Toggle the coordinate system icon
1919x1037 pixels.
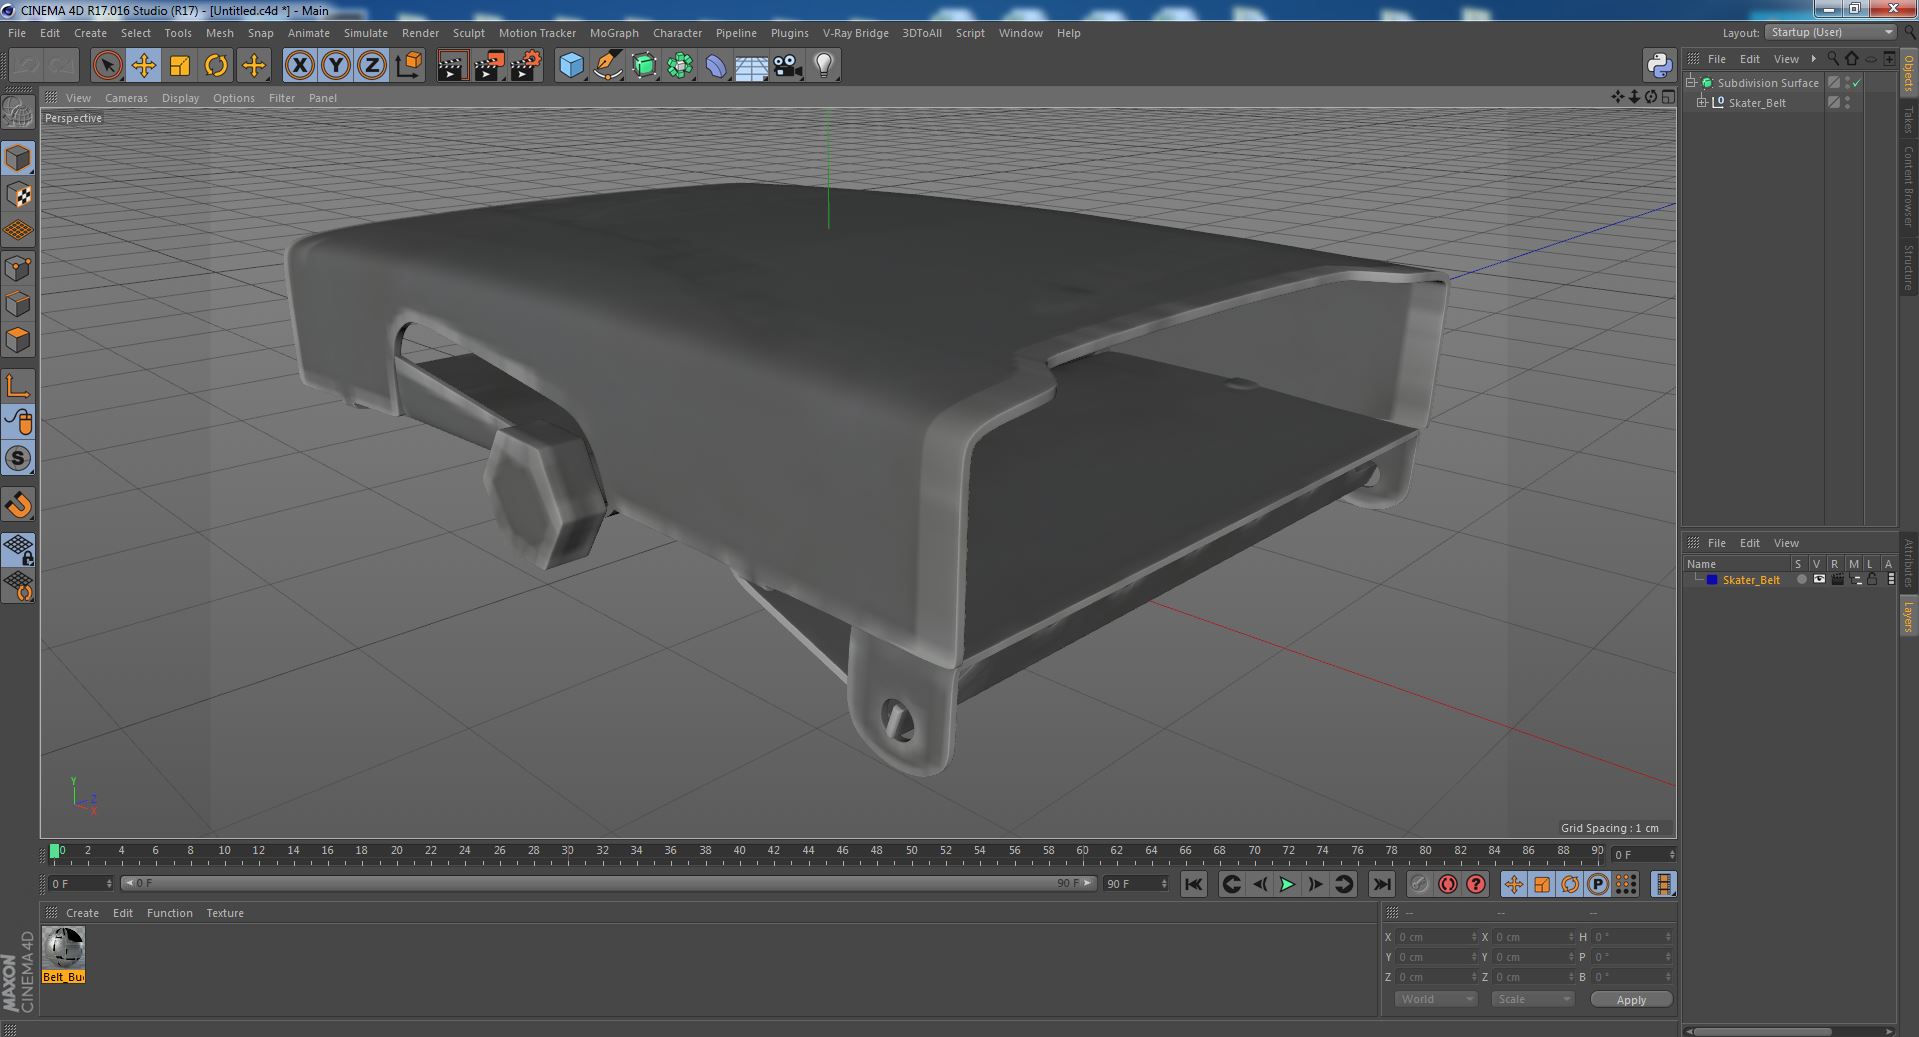pos(409,66)
